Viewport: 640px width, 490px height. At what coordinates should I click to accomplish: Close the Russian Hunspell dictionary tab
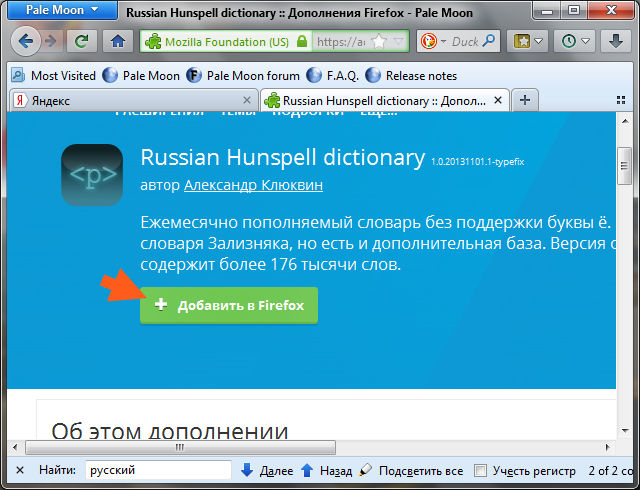tap(498, 100)
